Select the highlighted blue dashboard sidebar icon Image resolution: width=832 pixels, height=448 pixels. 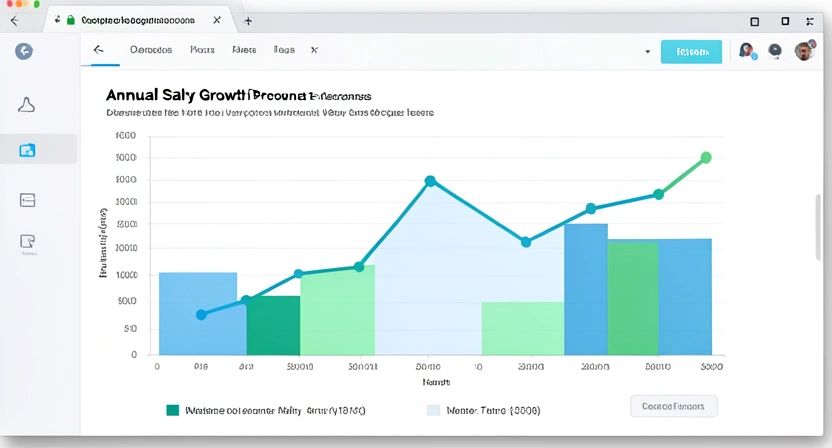pos(27,151)
